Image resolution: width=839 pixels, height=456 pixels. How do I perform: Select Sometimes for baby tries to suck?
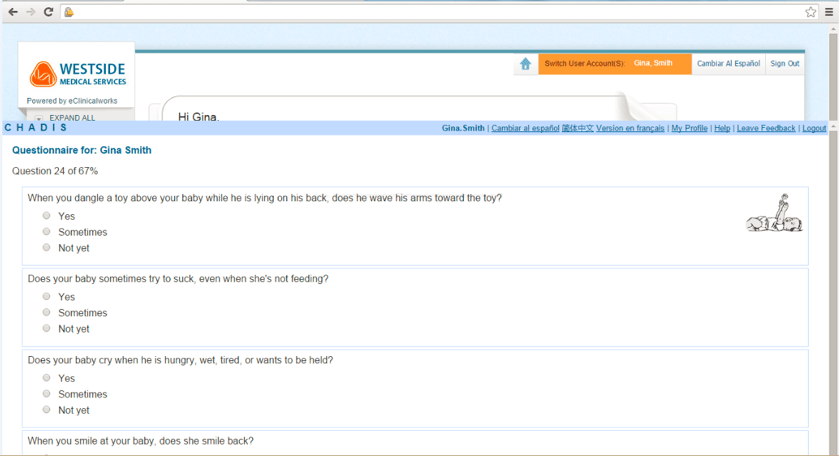click(47, 313)
